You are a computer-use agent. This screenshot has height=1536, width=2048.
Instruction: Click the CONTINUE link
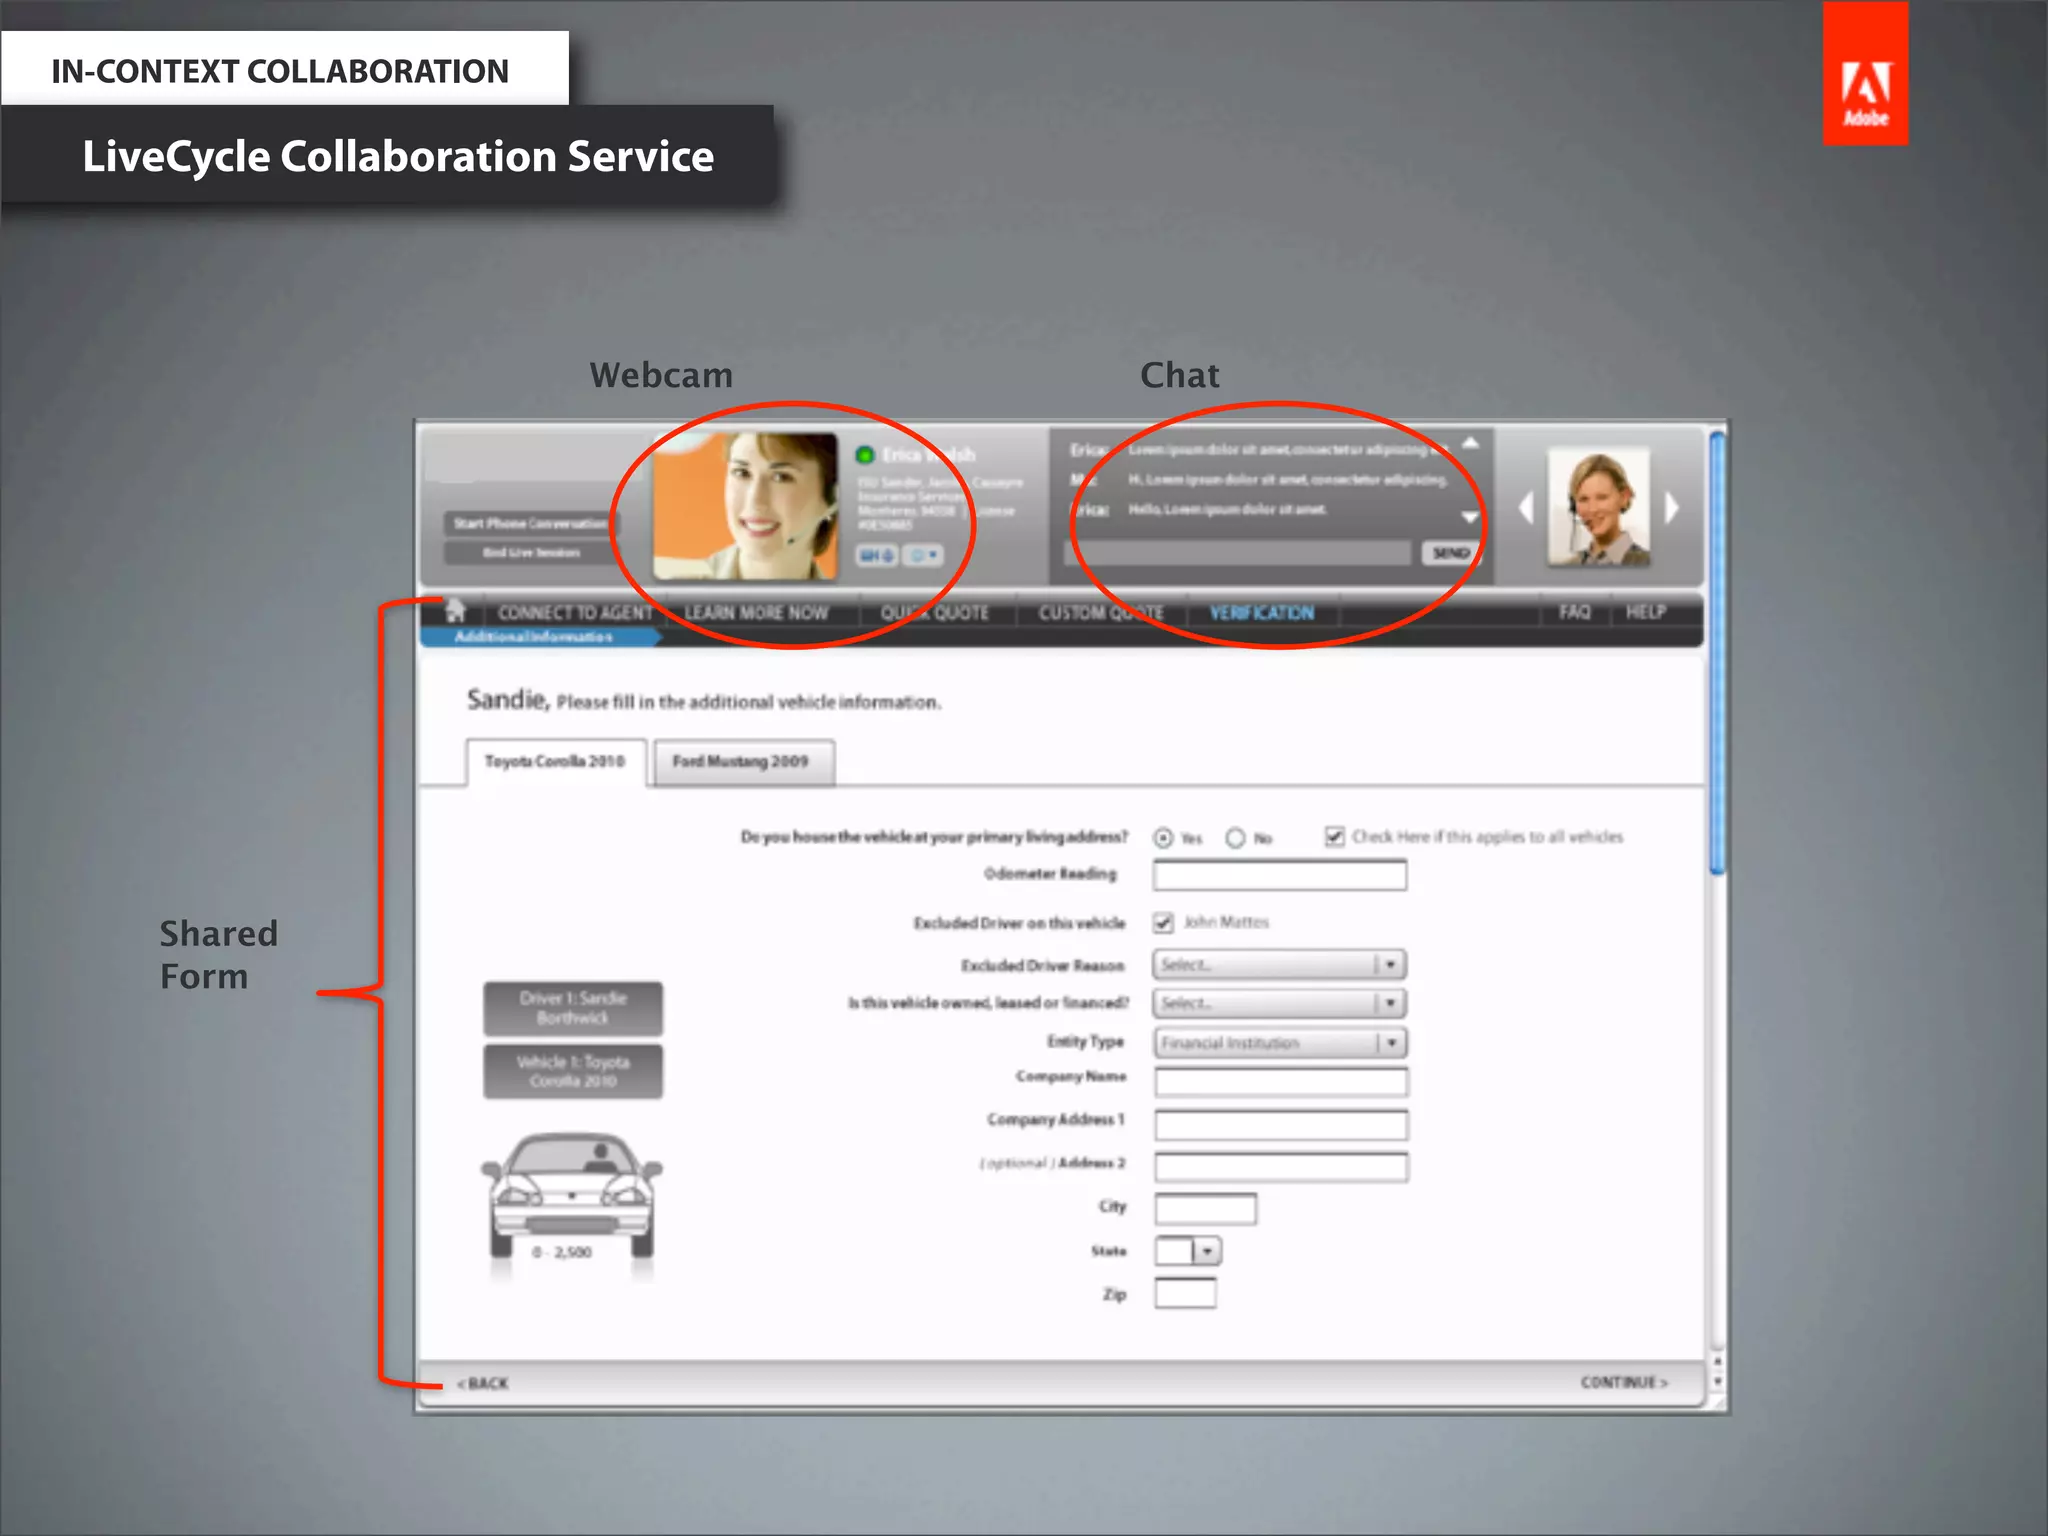click(x=1624, y=1382)
